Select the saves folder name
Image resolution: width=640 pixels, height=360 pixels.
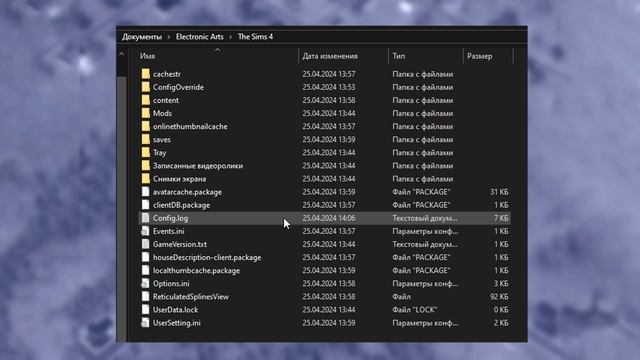point(162,139)
